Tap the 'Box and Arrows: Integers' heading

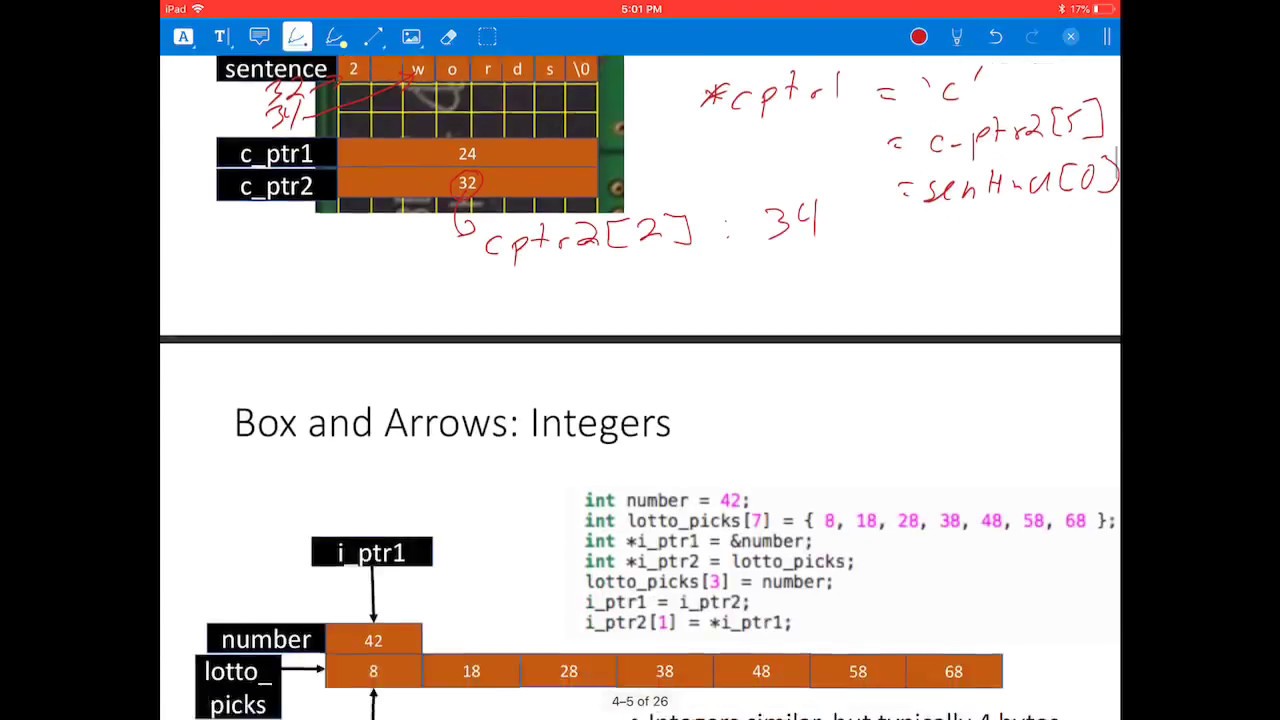click(452, 423)
